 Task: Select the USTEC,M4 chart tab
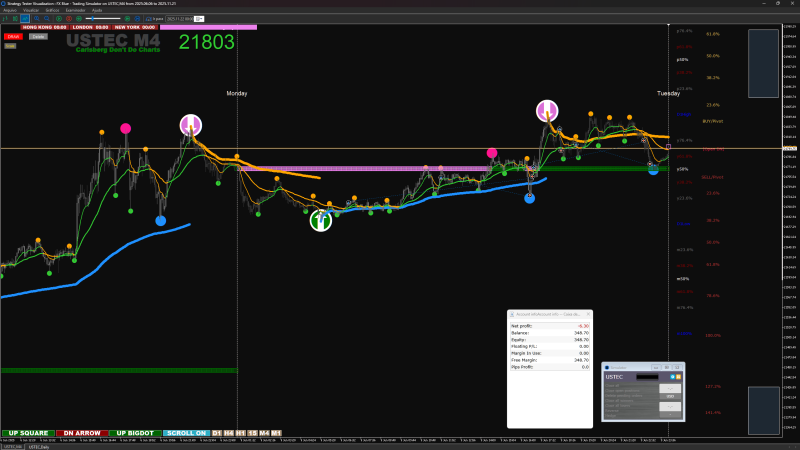tap(12, 447)
